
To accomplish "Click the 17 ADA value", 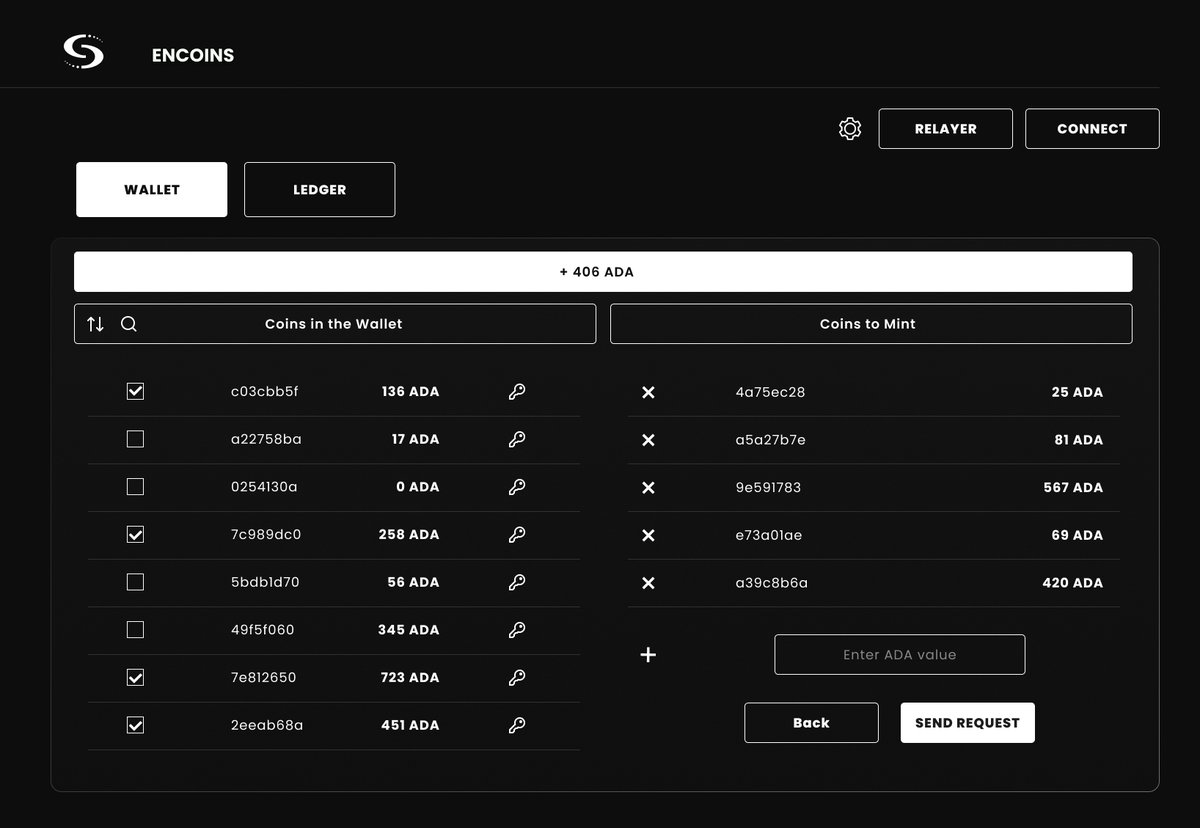I will 415,439.
